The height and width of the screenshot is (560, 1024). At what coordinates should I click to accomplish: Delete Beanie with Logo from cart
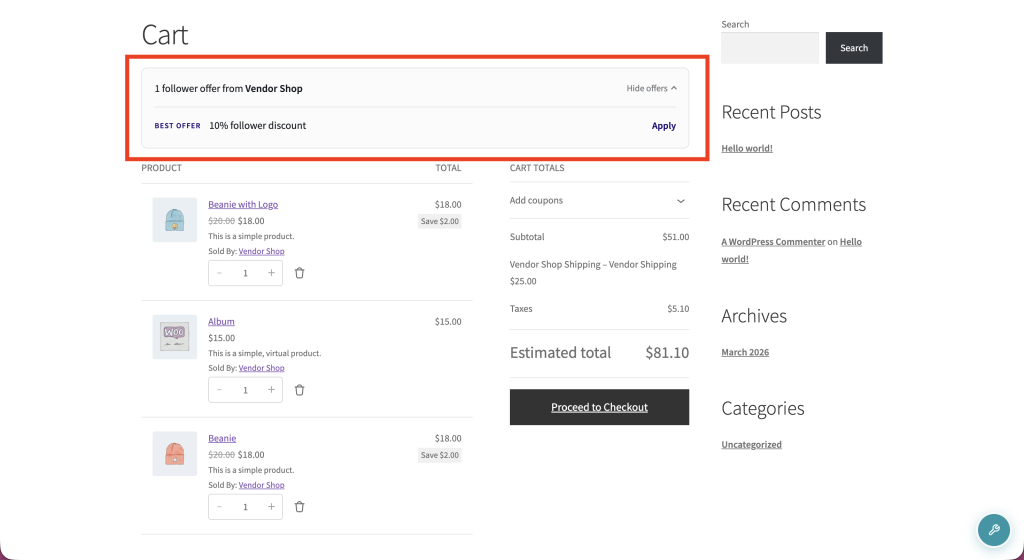click(299, 273)
